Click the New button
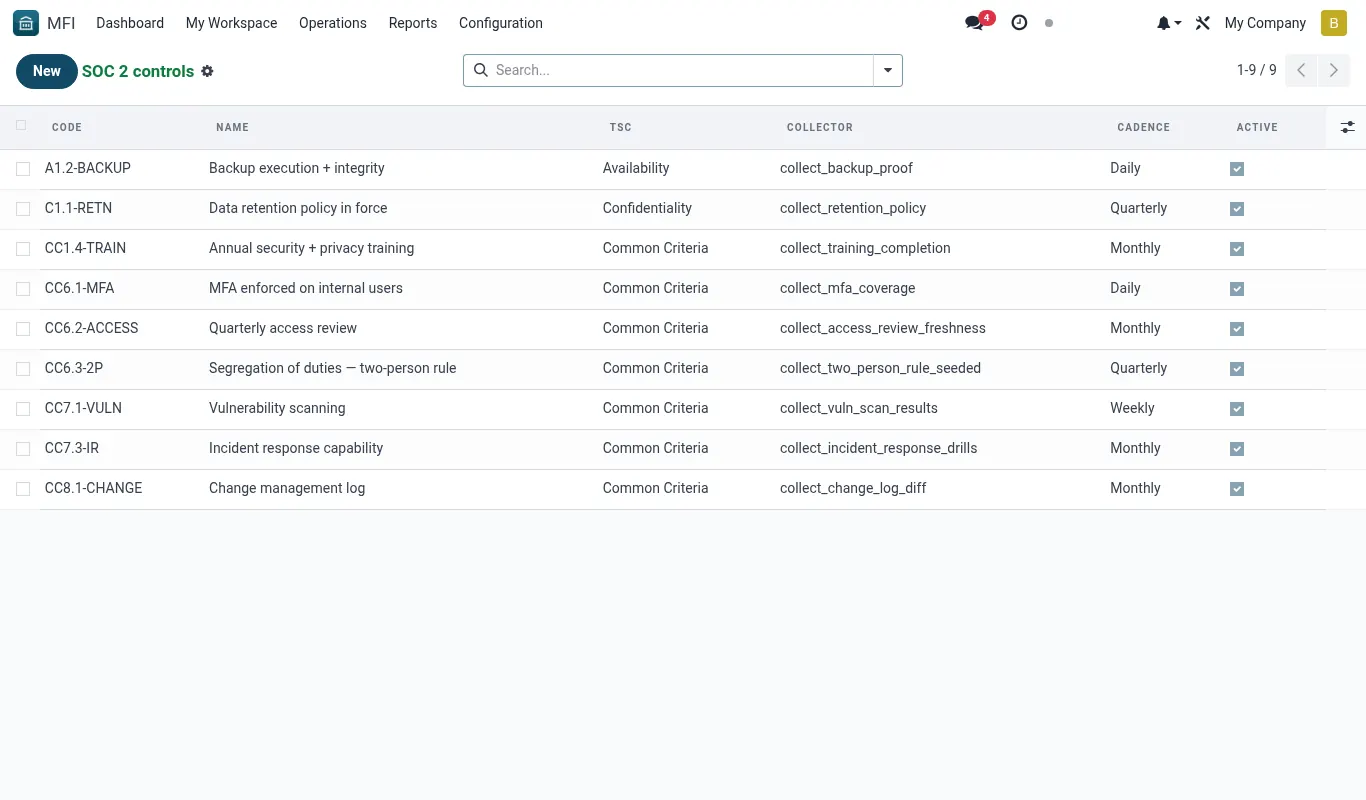Screen dimensions: 1366x800 point(47,71)
